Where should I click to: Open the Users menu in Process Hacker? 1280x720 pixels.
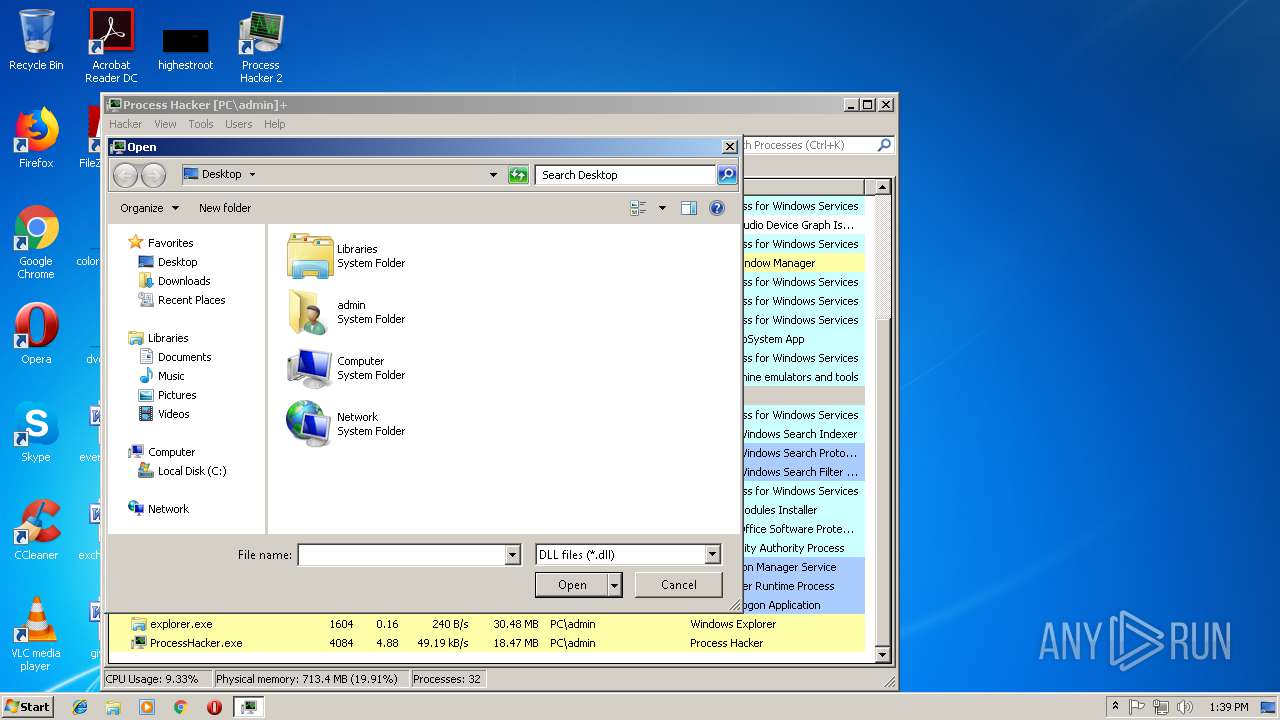238,124
